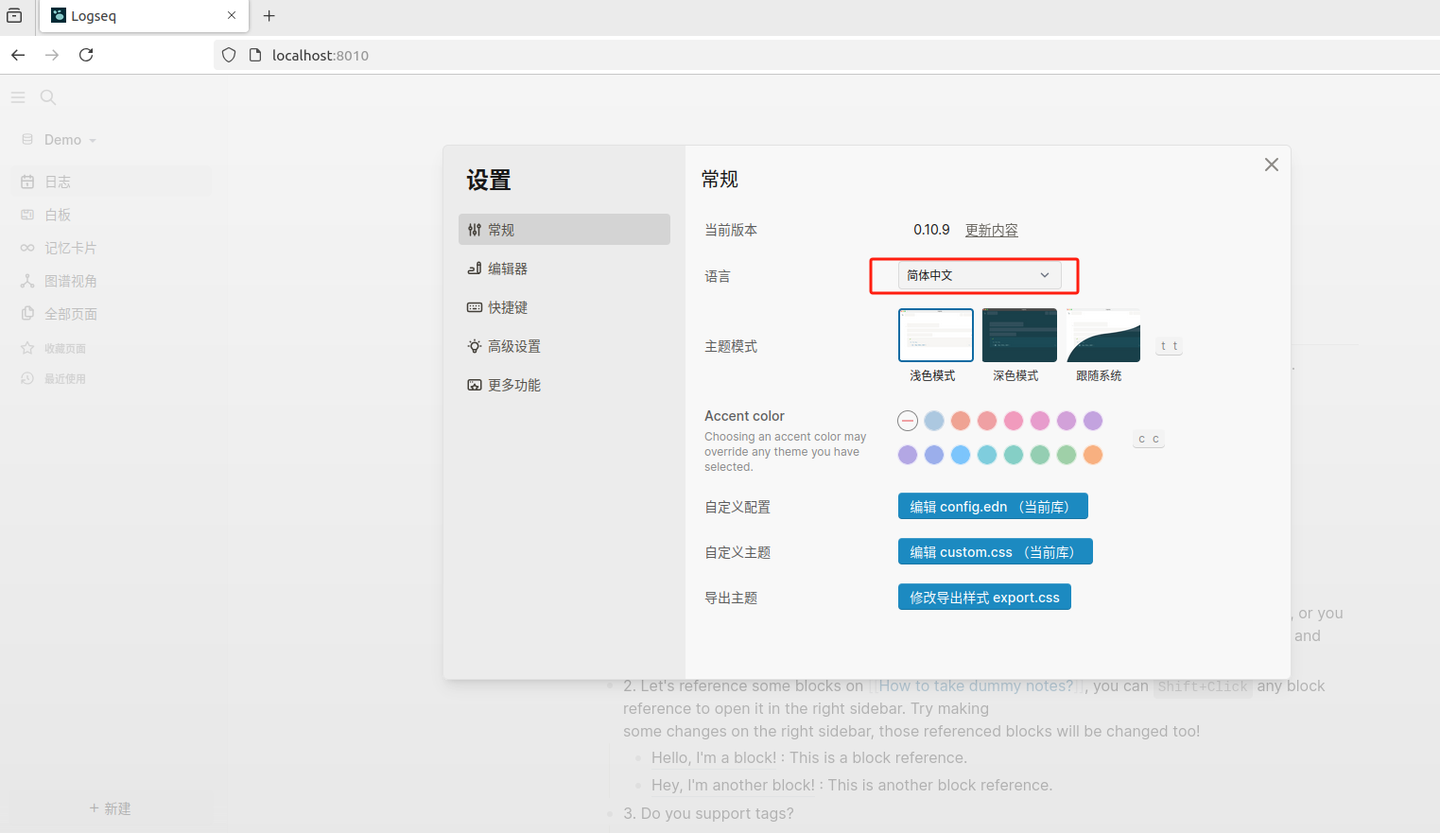
Task: Click the 新建 button at sidebar bottom
Action: click(x=110, y=808)
